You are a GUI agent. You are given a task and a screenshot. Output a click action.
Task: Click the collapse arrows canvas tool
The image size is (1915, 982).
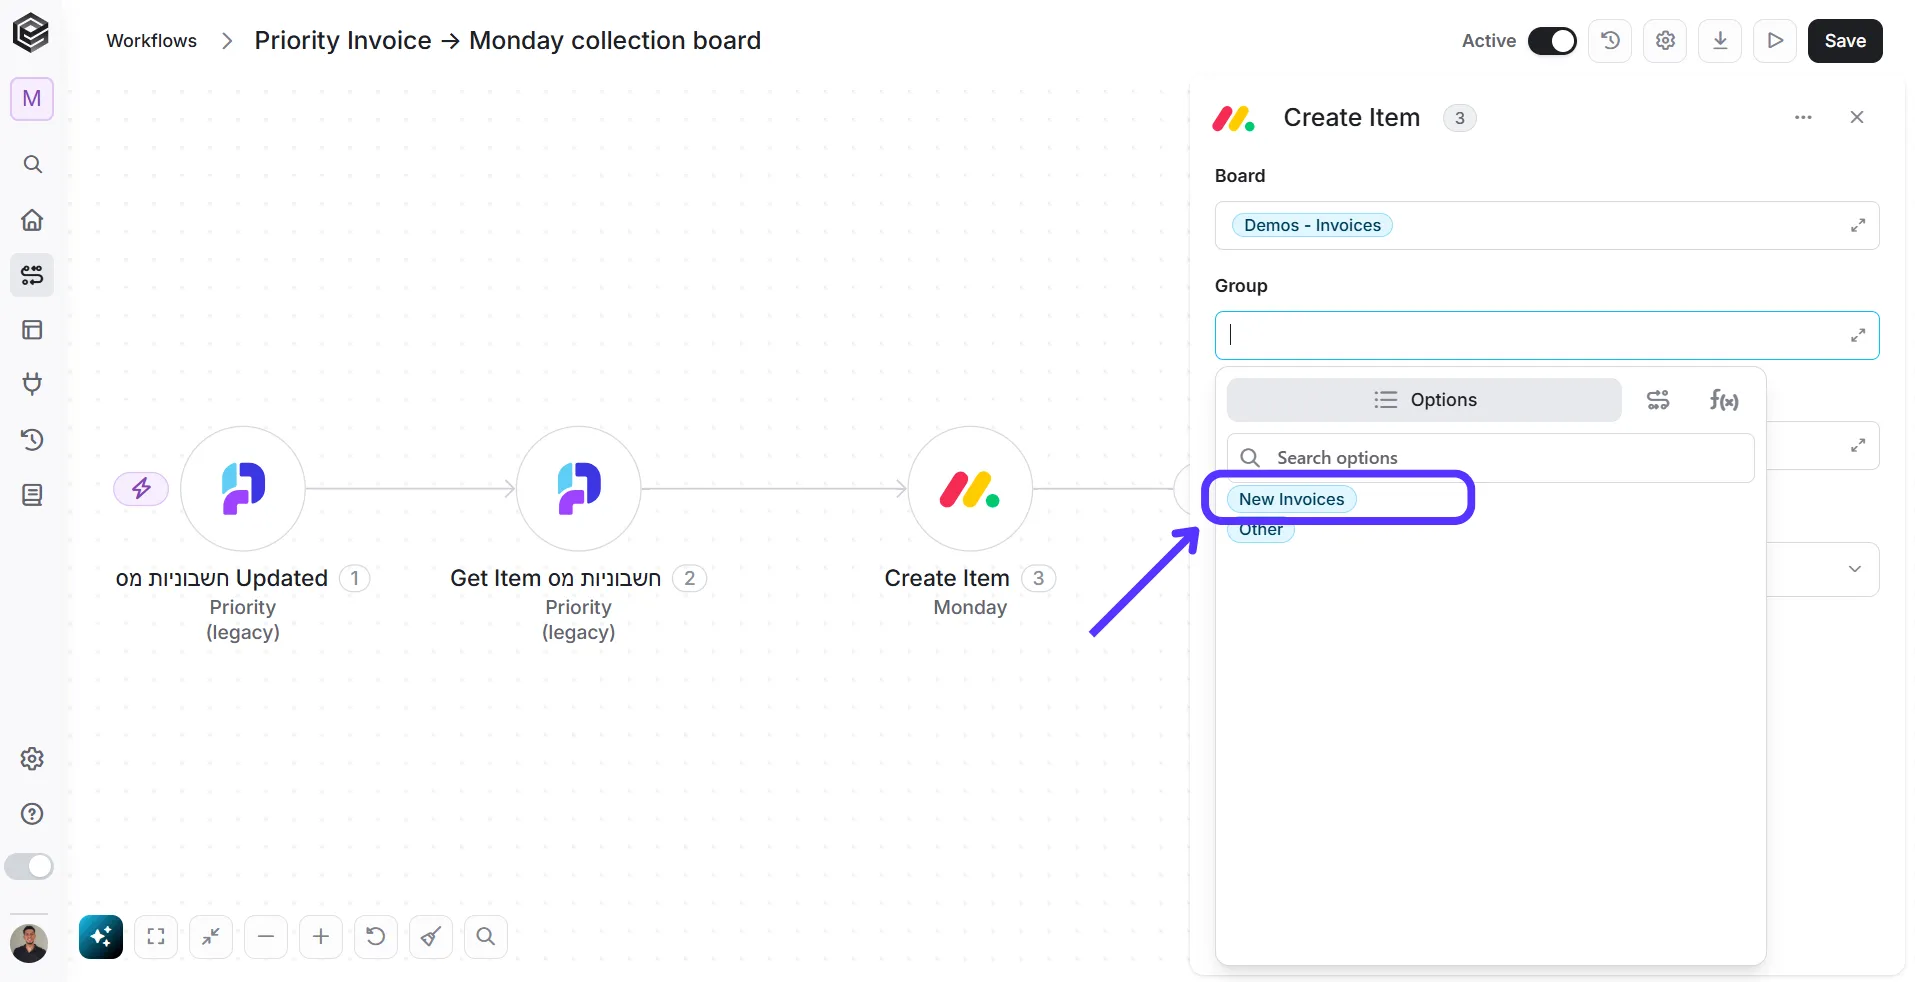[211, 937]
